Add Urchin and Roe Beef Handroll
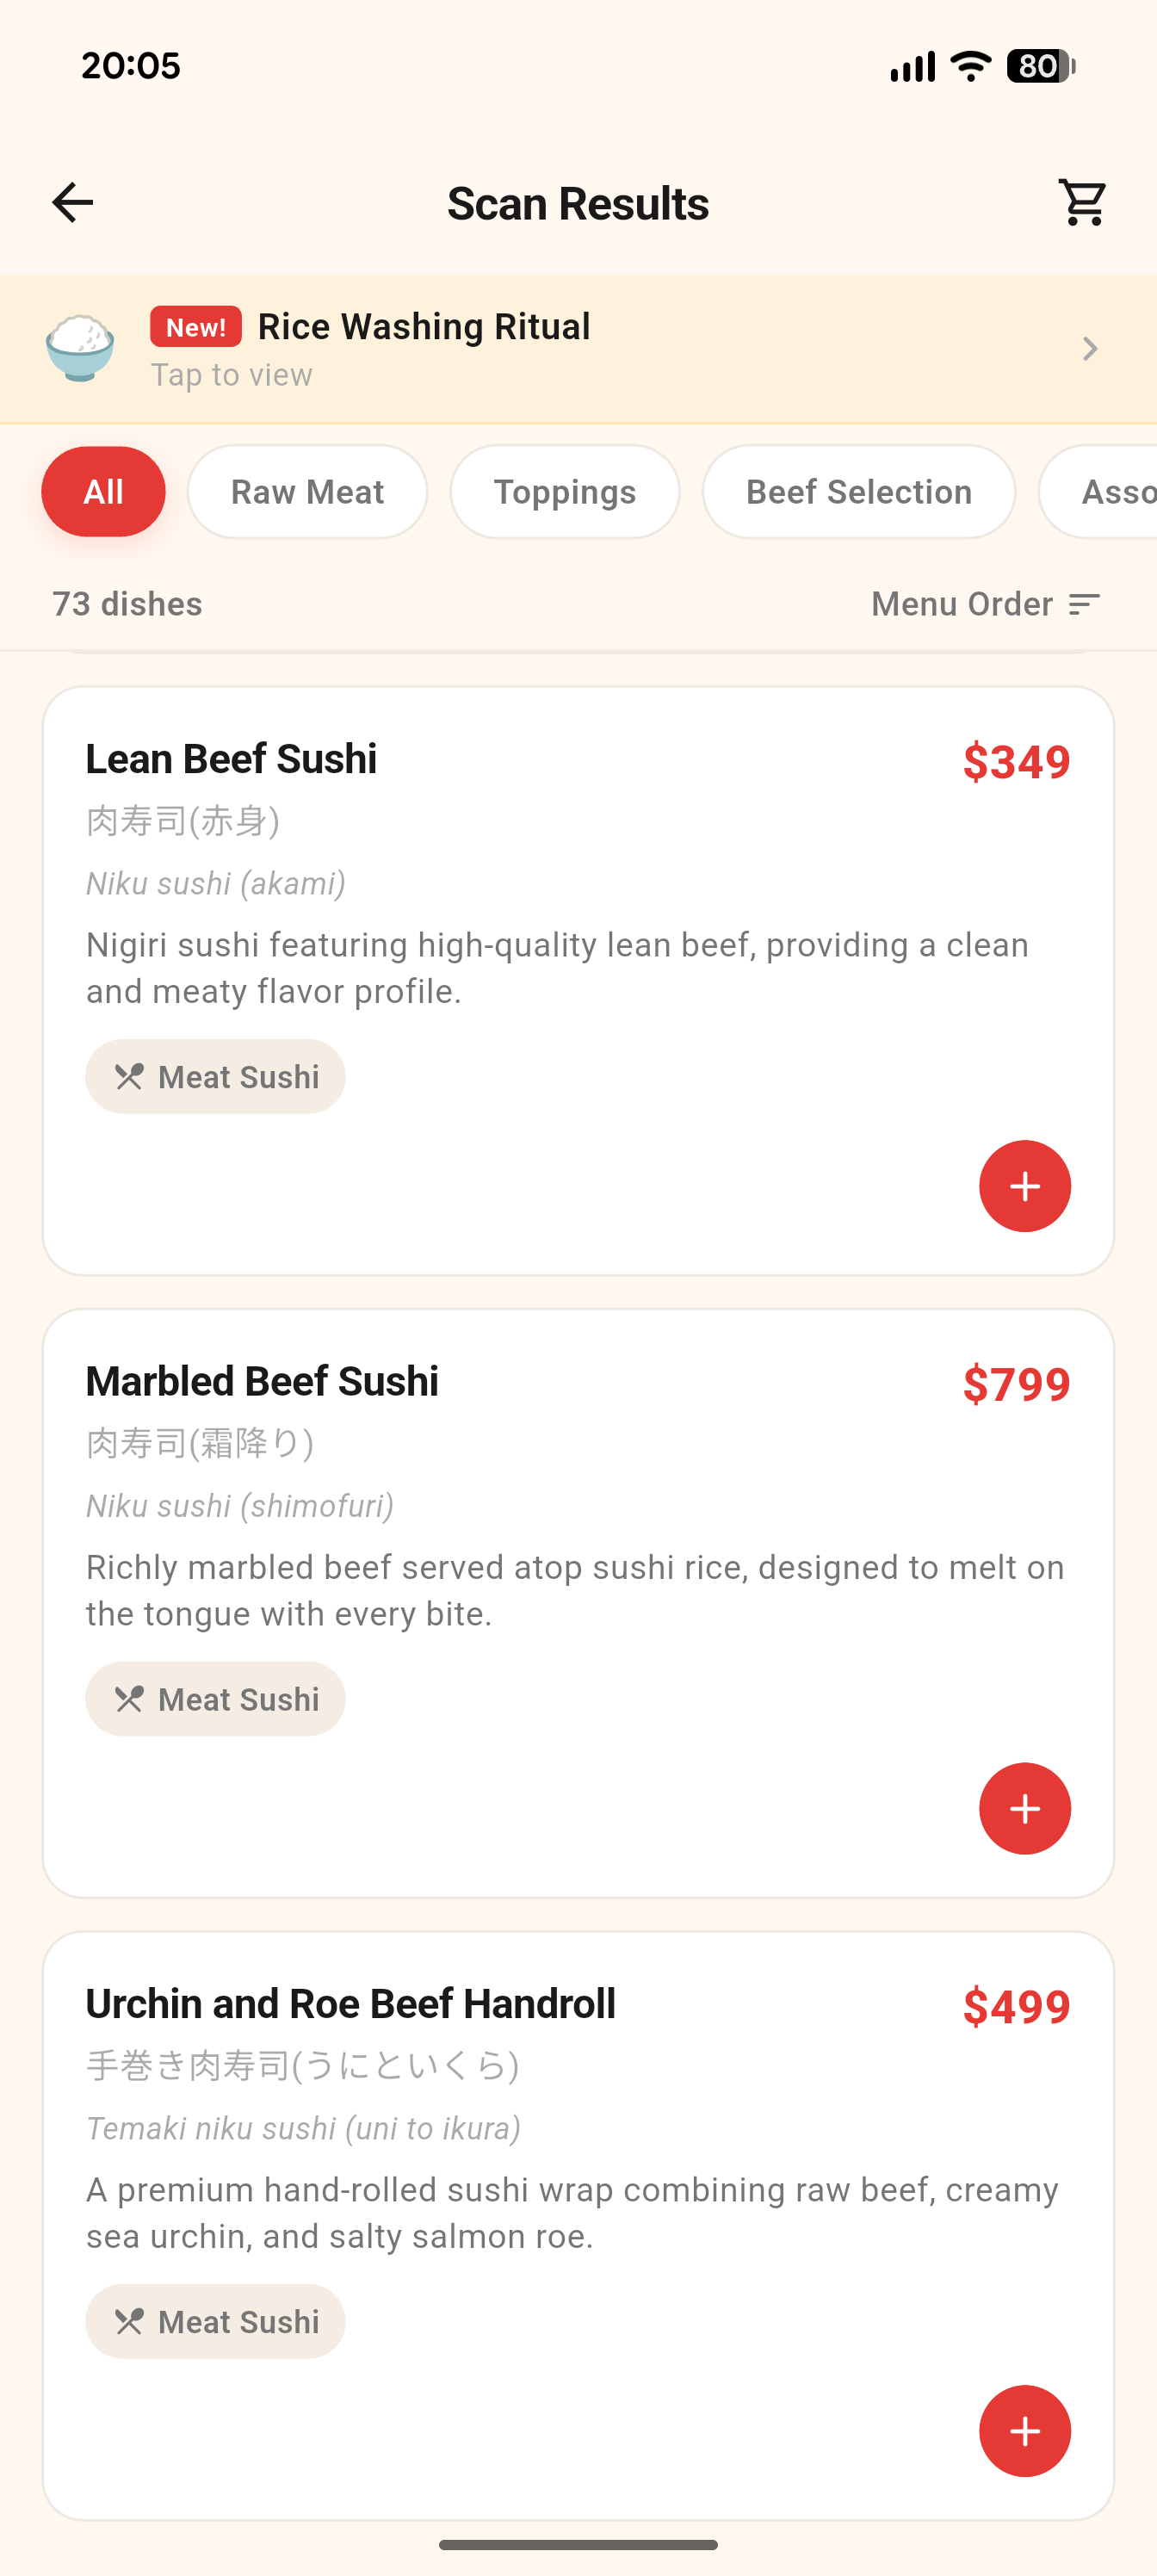 [x=1024, y=2430]
